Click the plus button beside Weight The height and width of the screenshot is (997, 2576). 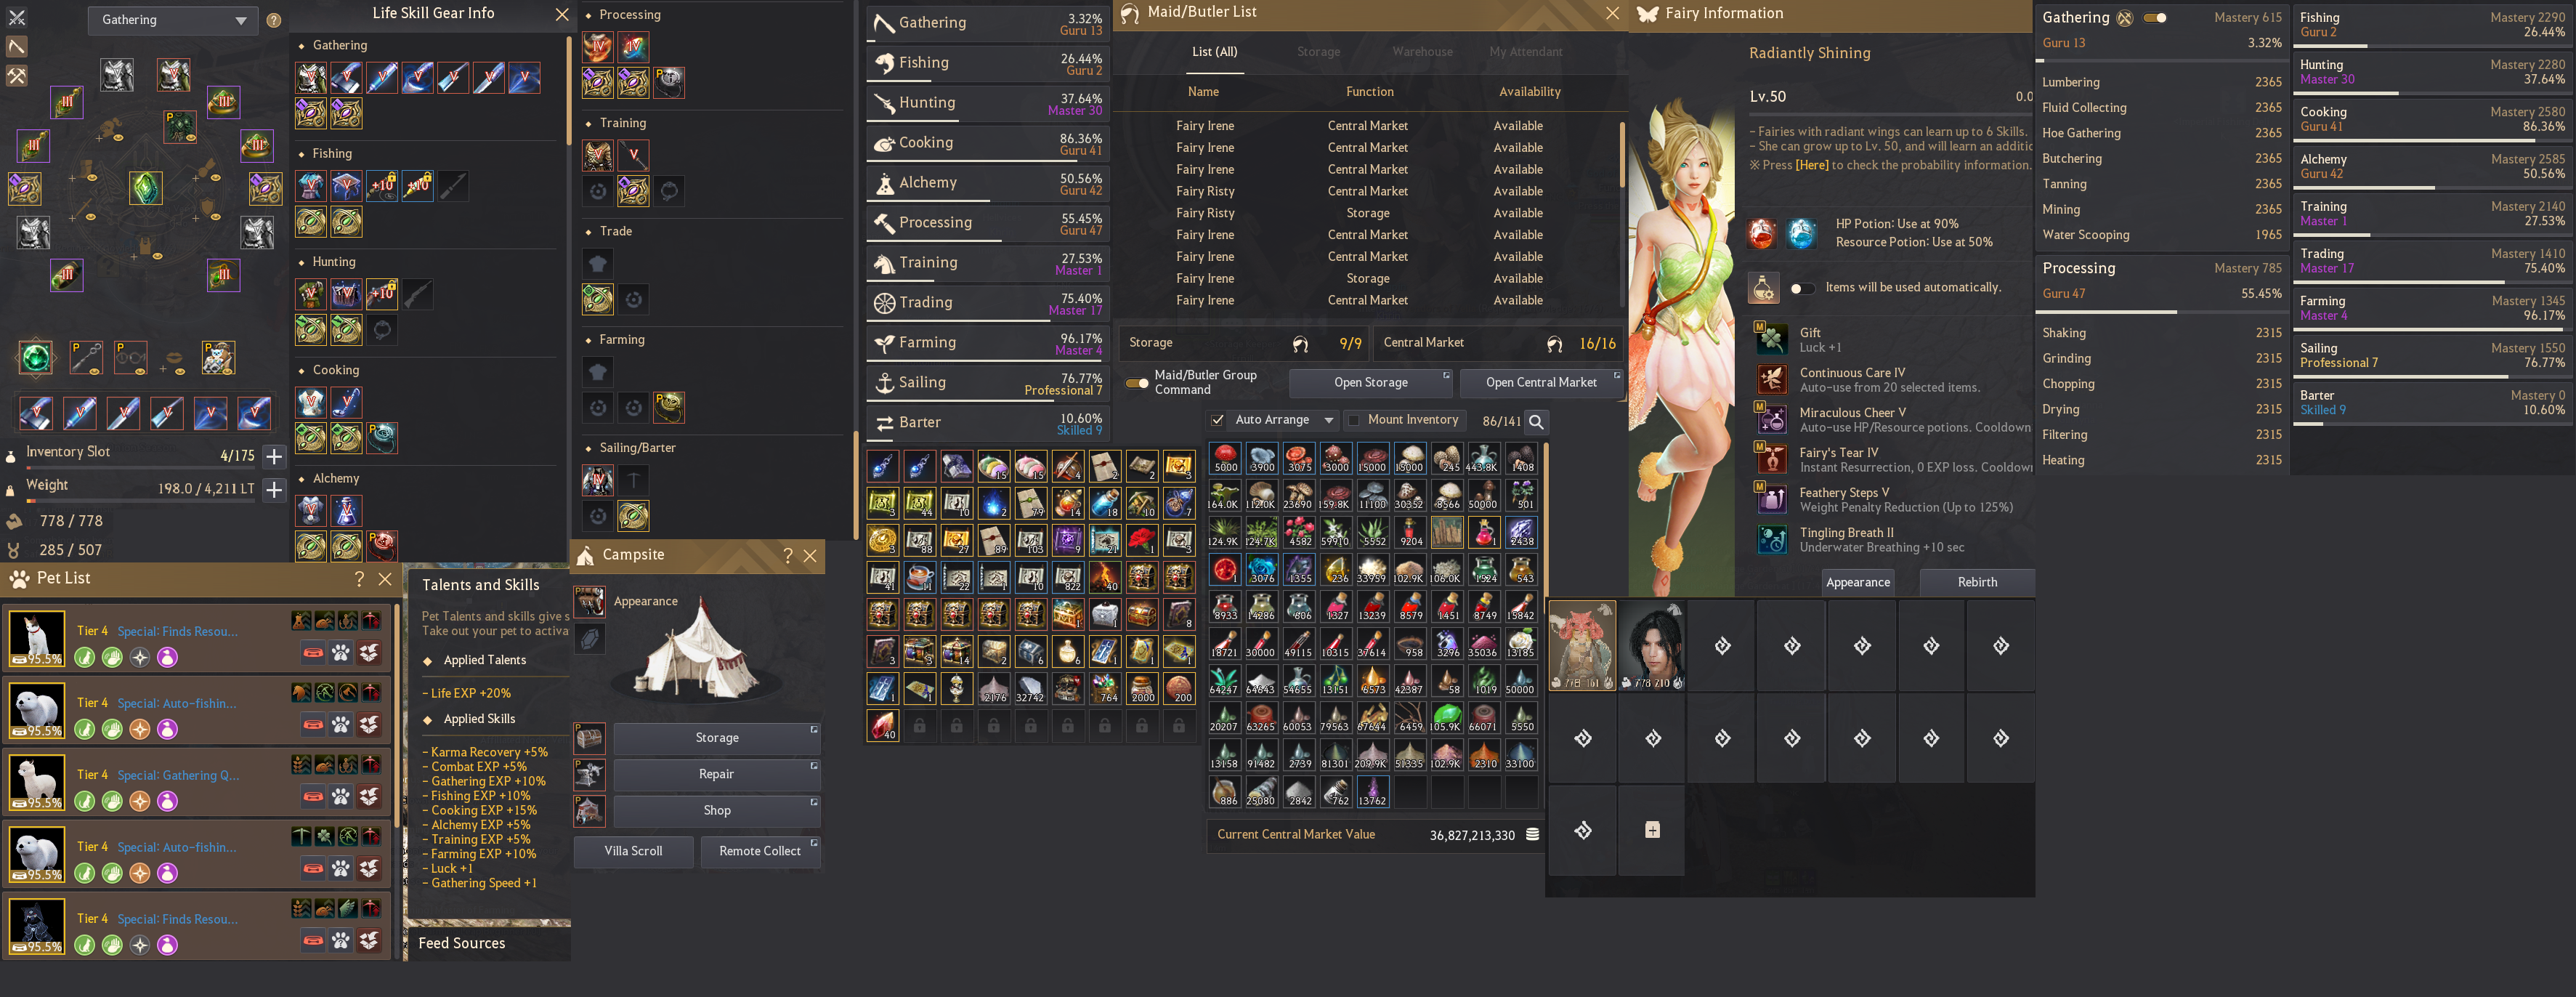click(x=274, y=490)
